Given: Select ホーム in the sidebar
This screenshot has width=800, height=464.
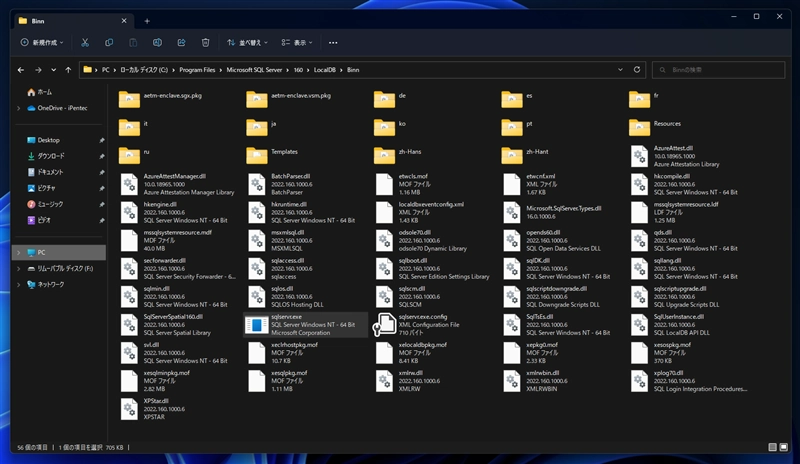Looking at the screenshot, I should (x=39, y=92).
